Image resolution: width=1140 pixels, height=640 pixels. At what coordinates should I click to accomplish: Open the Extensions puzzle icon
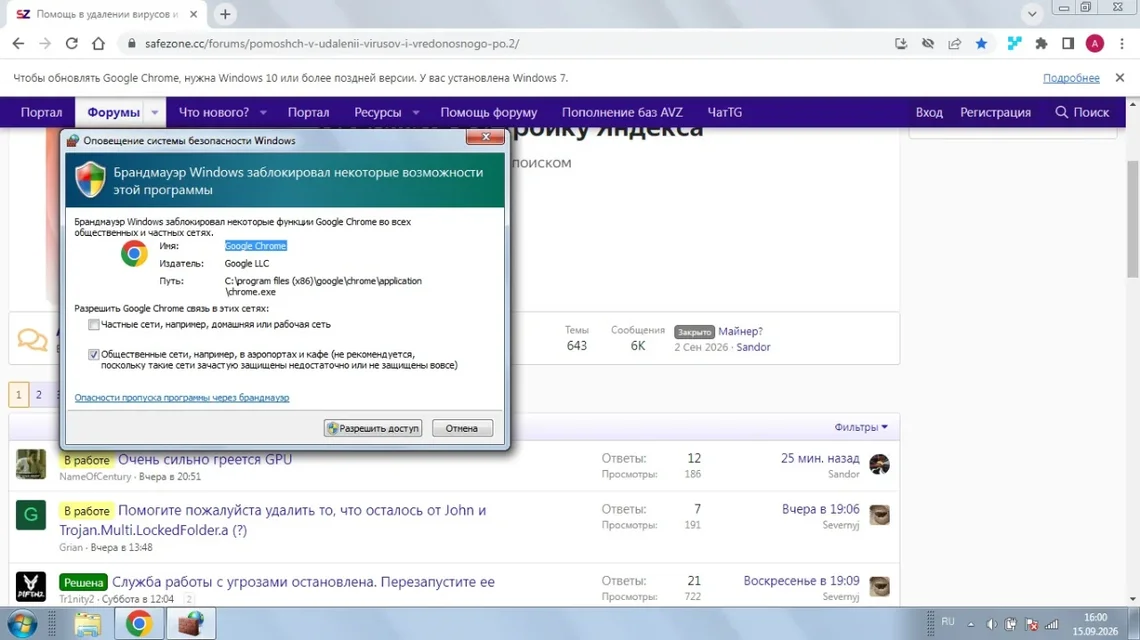(x=1041, y=44)
